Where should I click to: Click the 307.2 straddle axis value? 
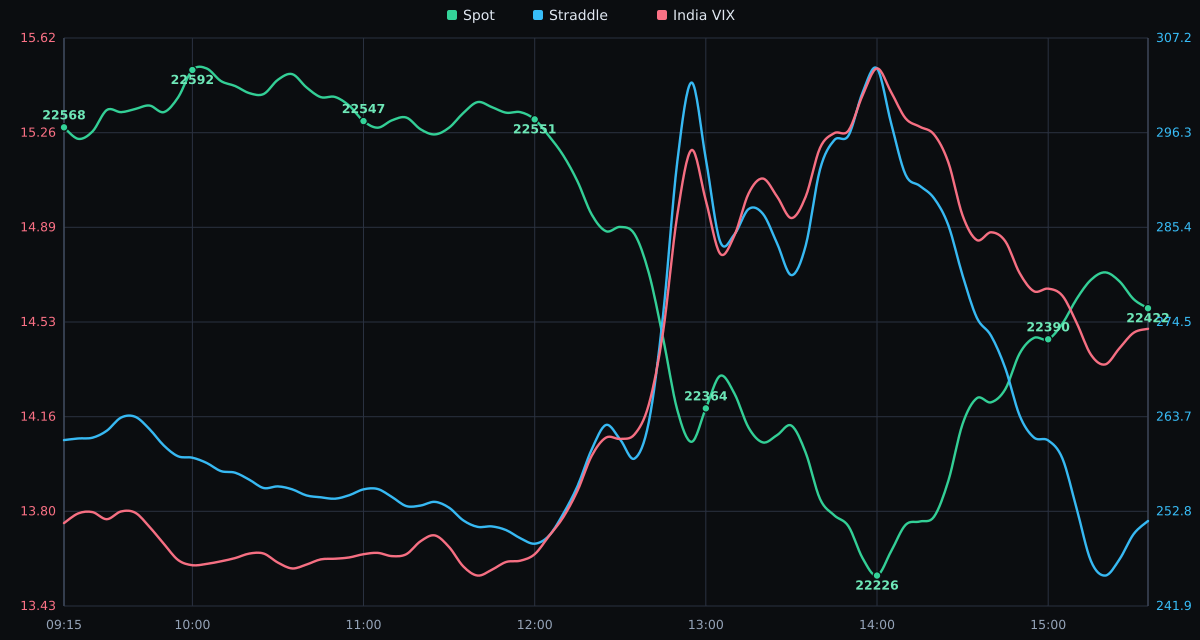pyautogui.click(x=1174, y=38)
